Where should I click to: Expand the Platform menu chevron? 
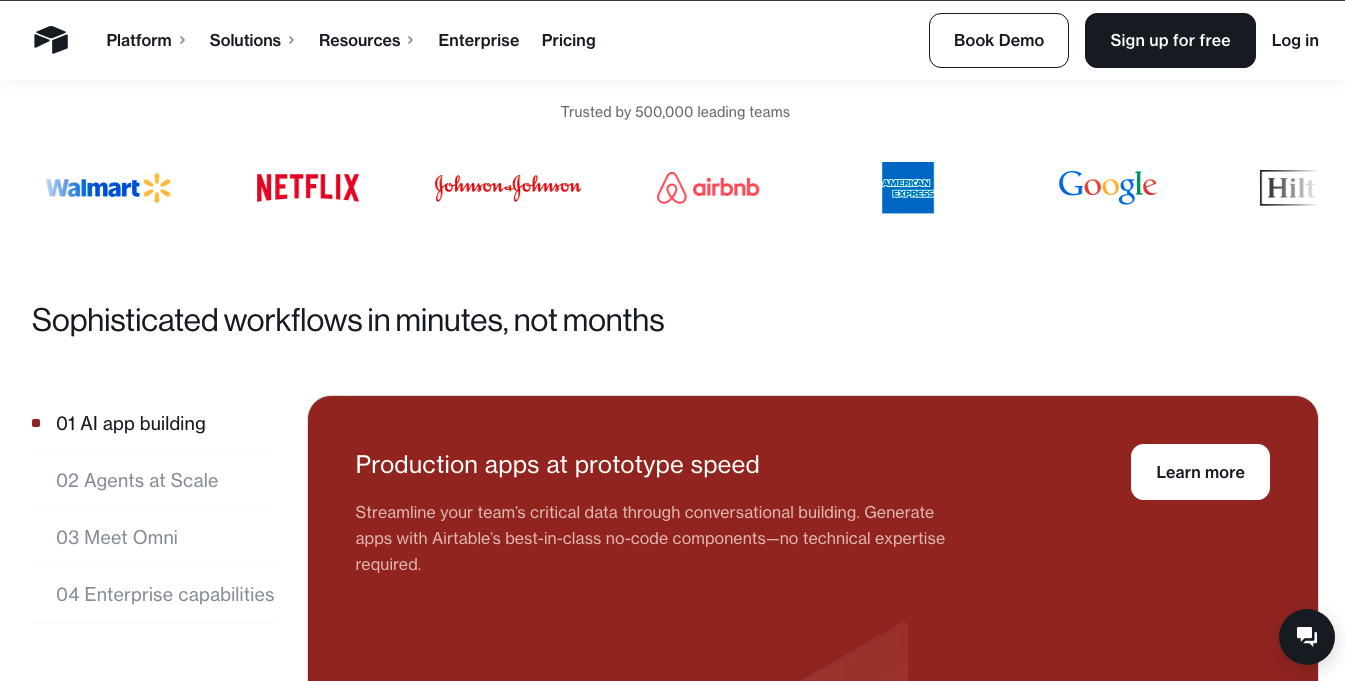pos(182,40)
